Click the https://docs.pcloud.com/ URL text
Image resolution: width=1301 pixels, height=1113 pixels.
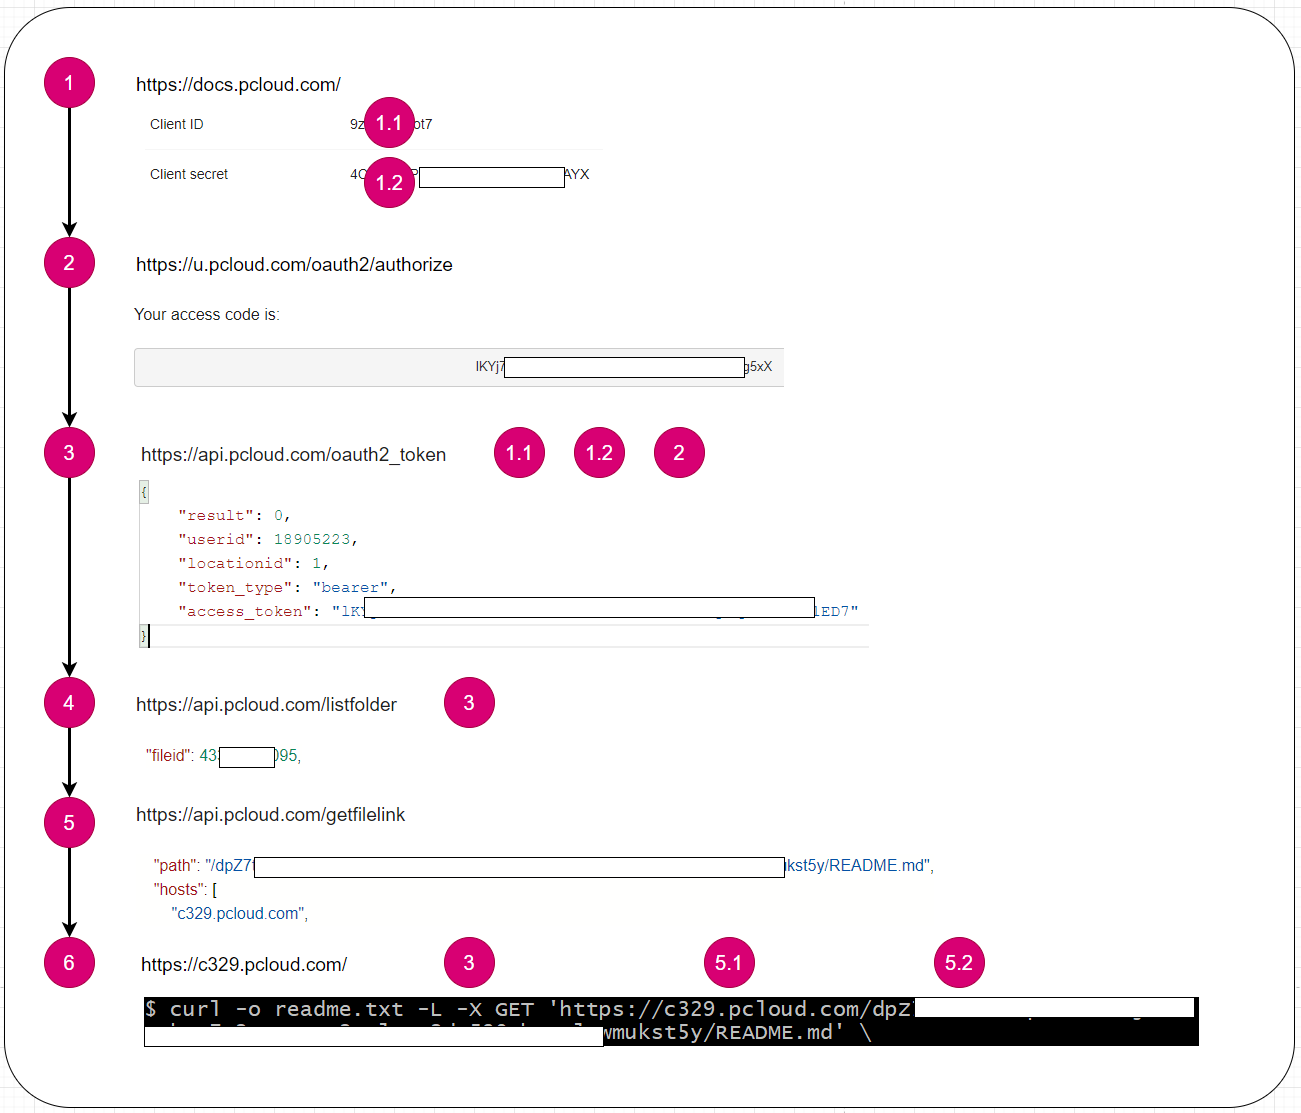coord(238,85)
